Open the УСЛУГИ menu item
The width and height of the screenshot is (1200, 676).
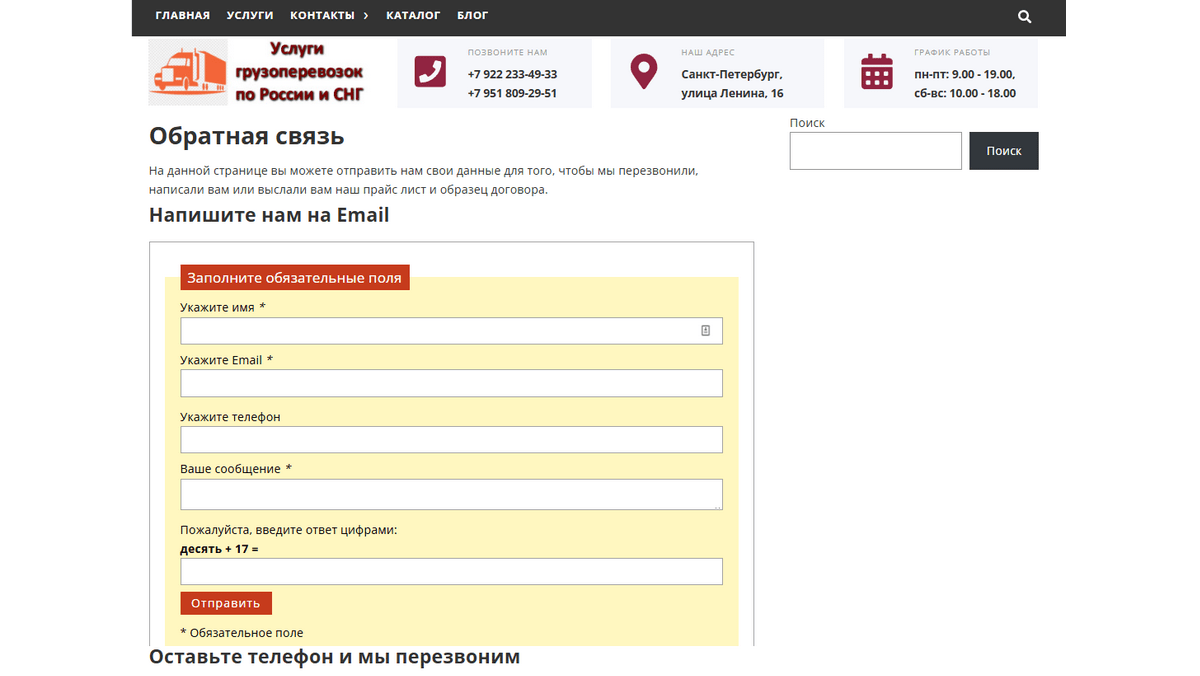[250, 16]
